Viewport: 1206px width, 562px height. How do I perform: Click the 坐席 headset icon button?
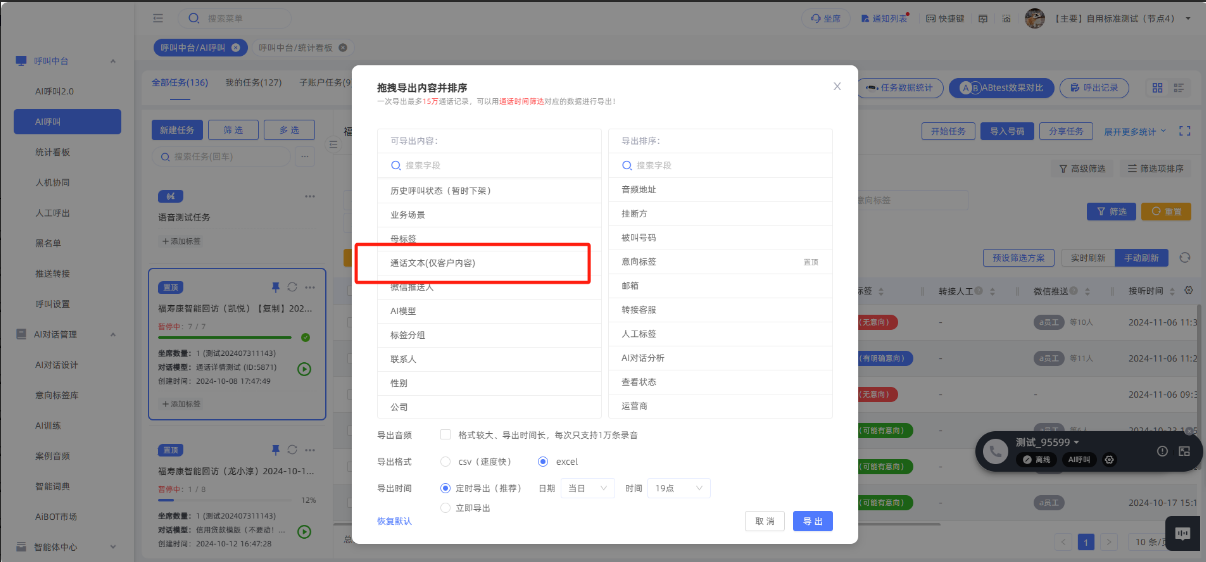coord(826,18)
